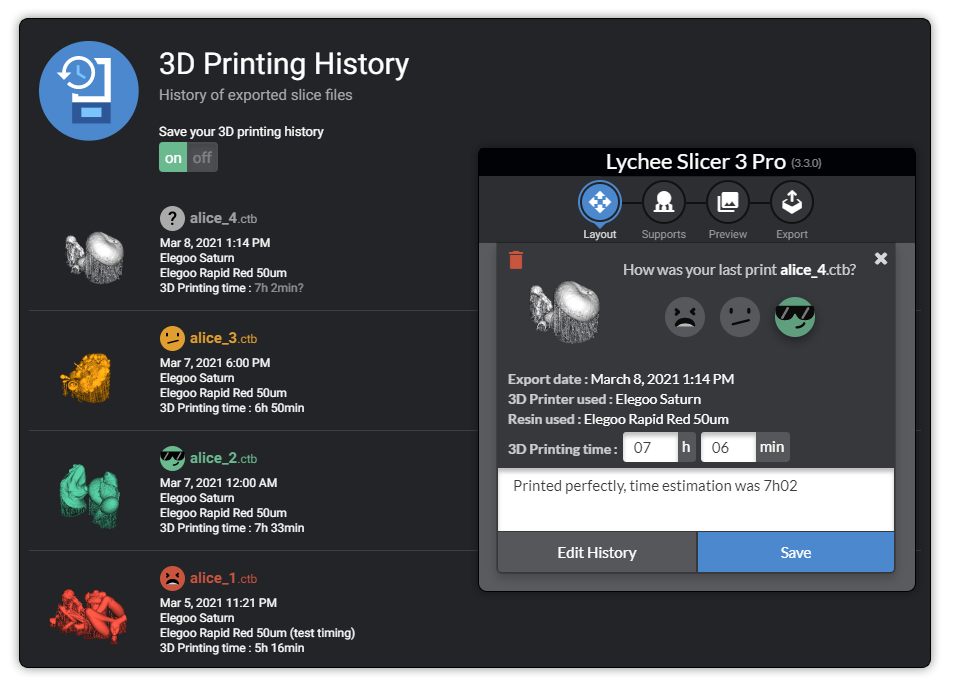Click 'Elegoo Rapid Red 50um (test timing)' resin text
Image resolution: width=953 pixels, height=687 pixels.
pos(257,633)
